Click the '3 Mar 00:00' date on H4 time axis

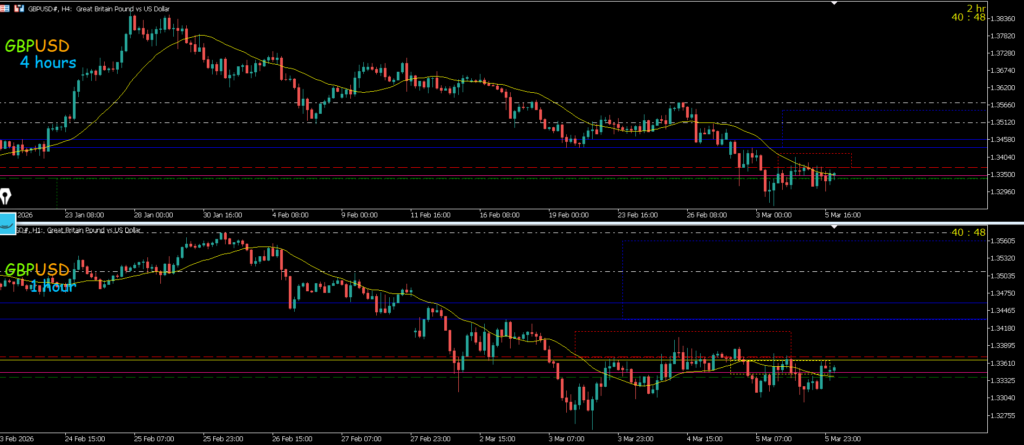tap(772, 213)
